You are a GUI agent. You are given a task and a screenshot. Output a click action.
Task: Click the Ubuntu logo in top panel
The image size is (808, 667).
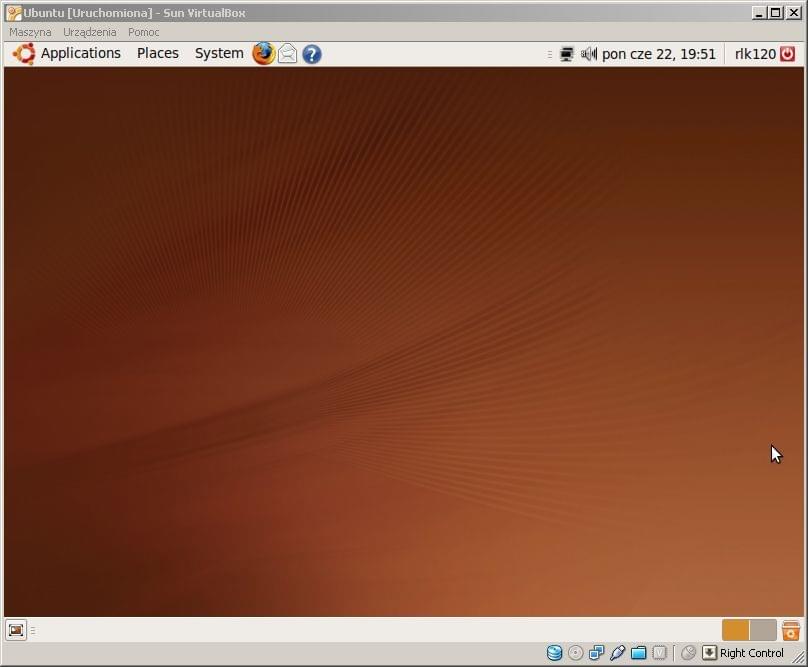[24, 54]
